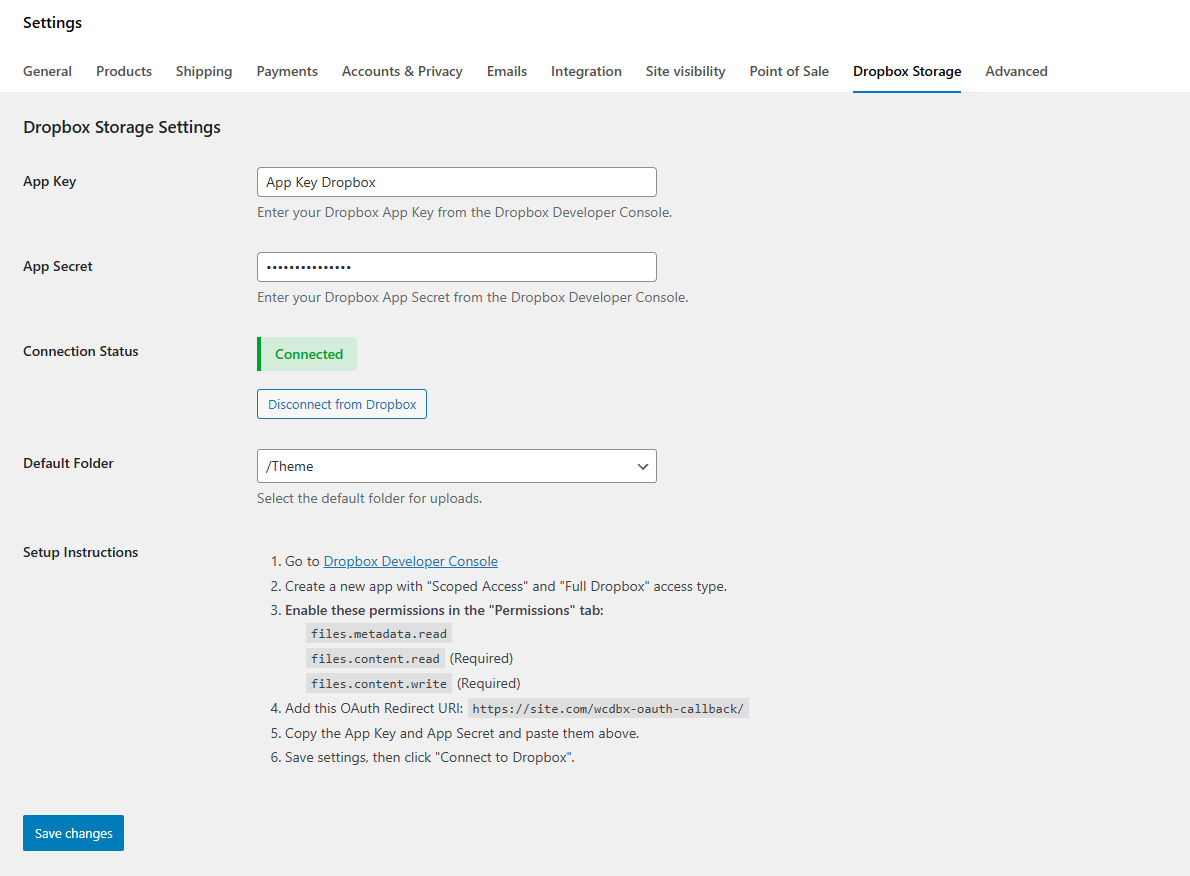Viewport: 1190px width, 876px height.
Task: Click the Save changes button
Action: tap(73, 833)
